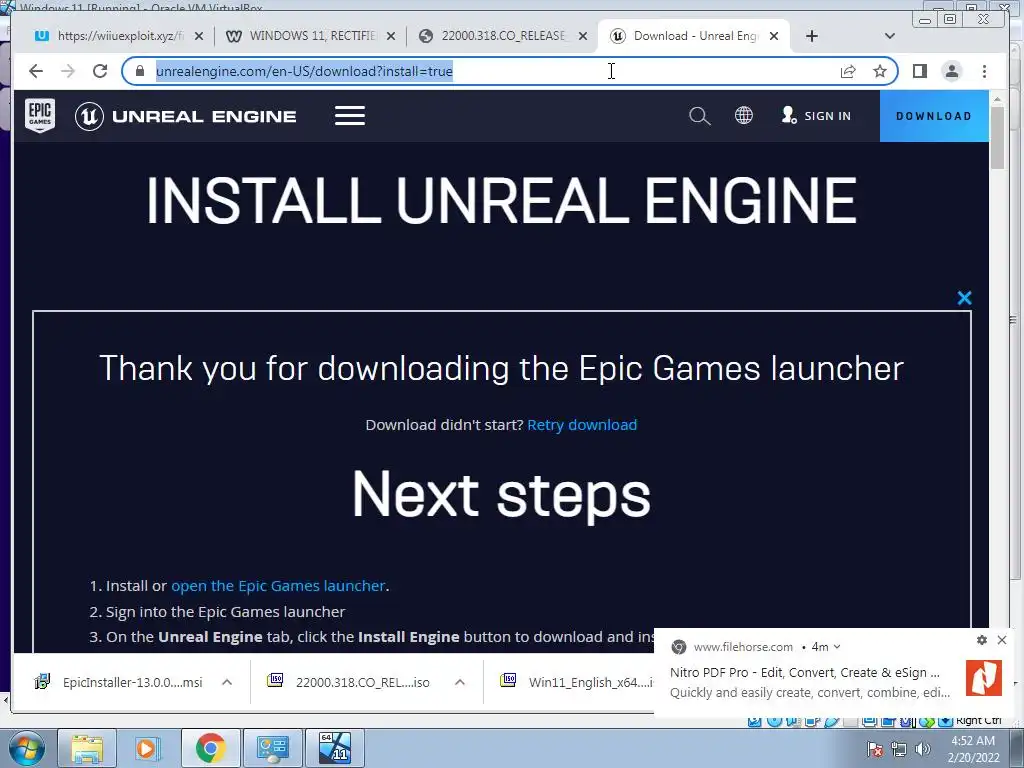Toggle the browser side panel

pos(920,71)
